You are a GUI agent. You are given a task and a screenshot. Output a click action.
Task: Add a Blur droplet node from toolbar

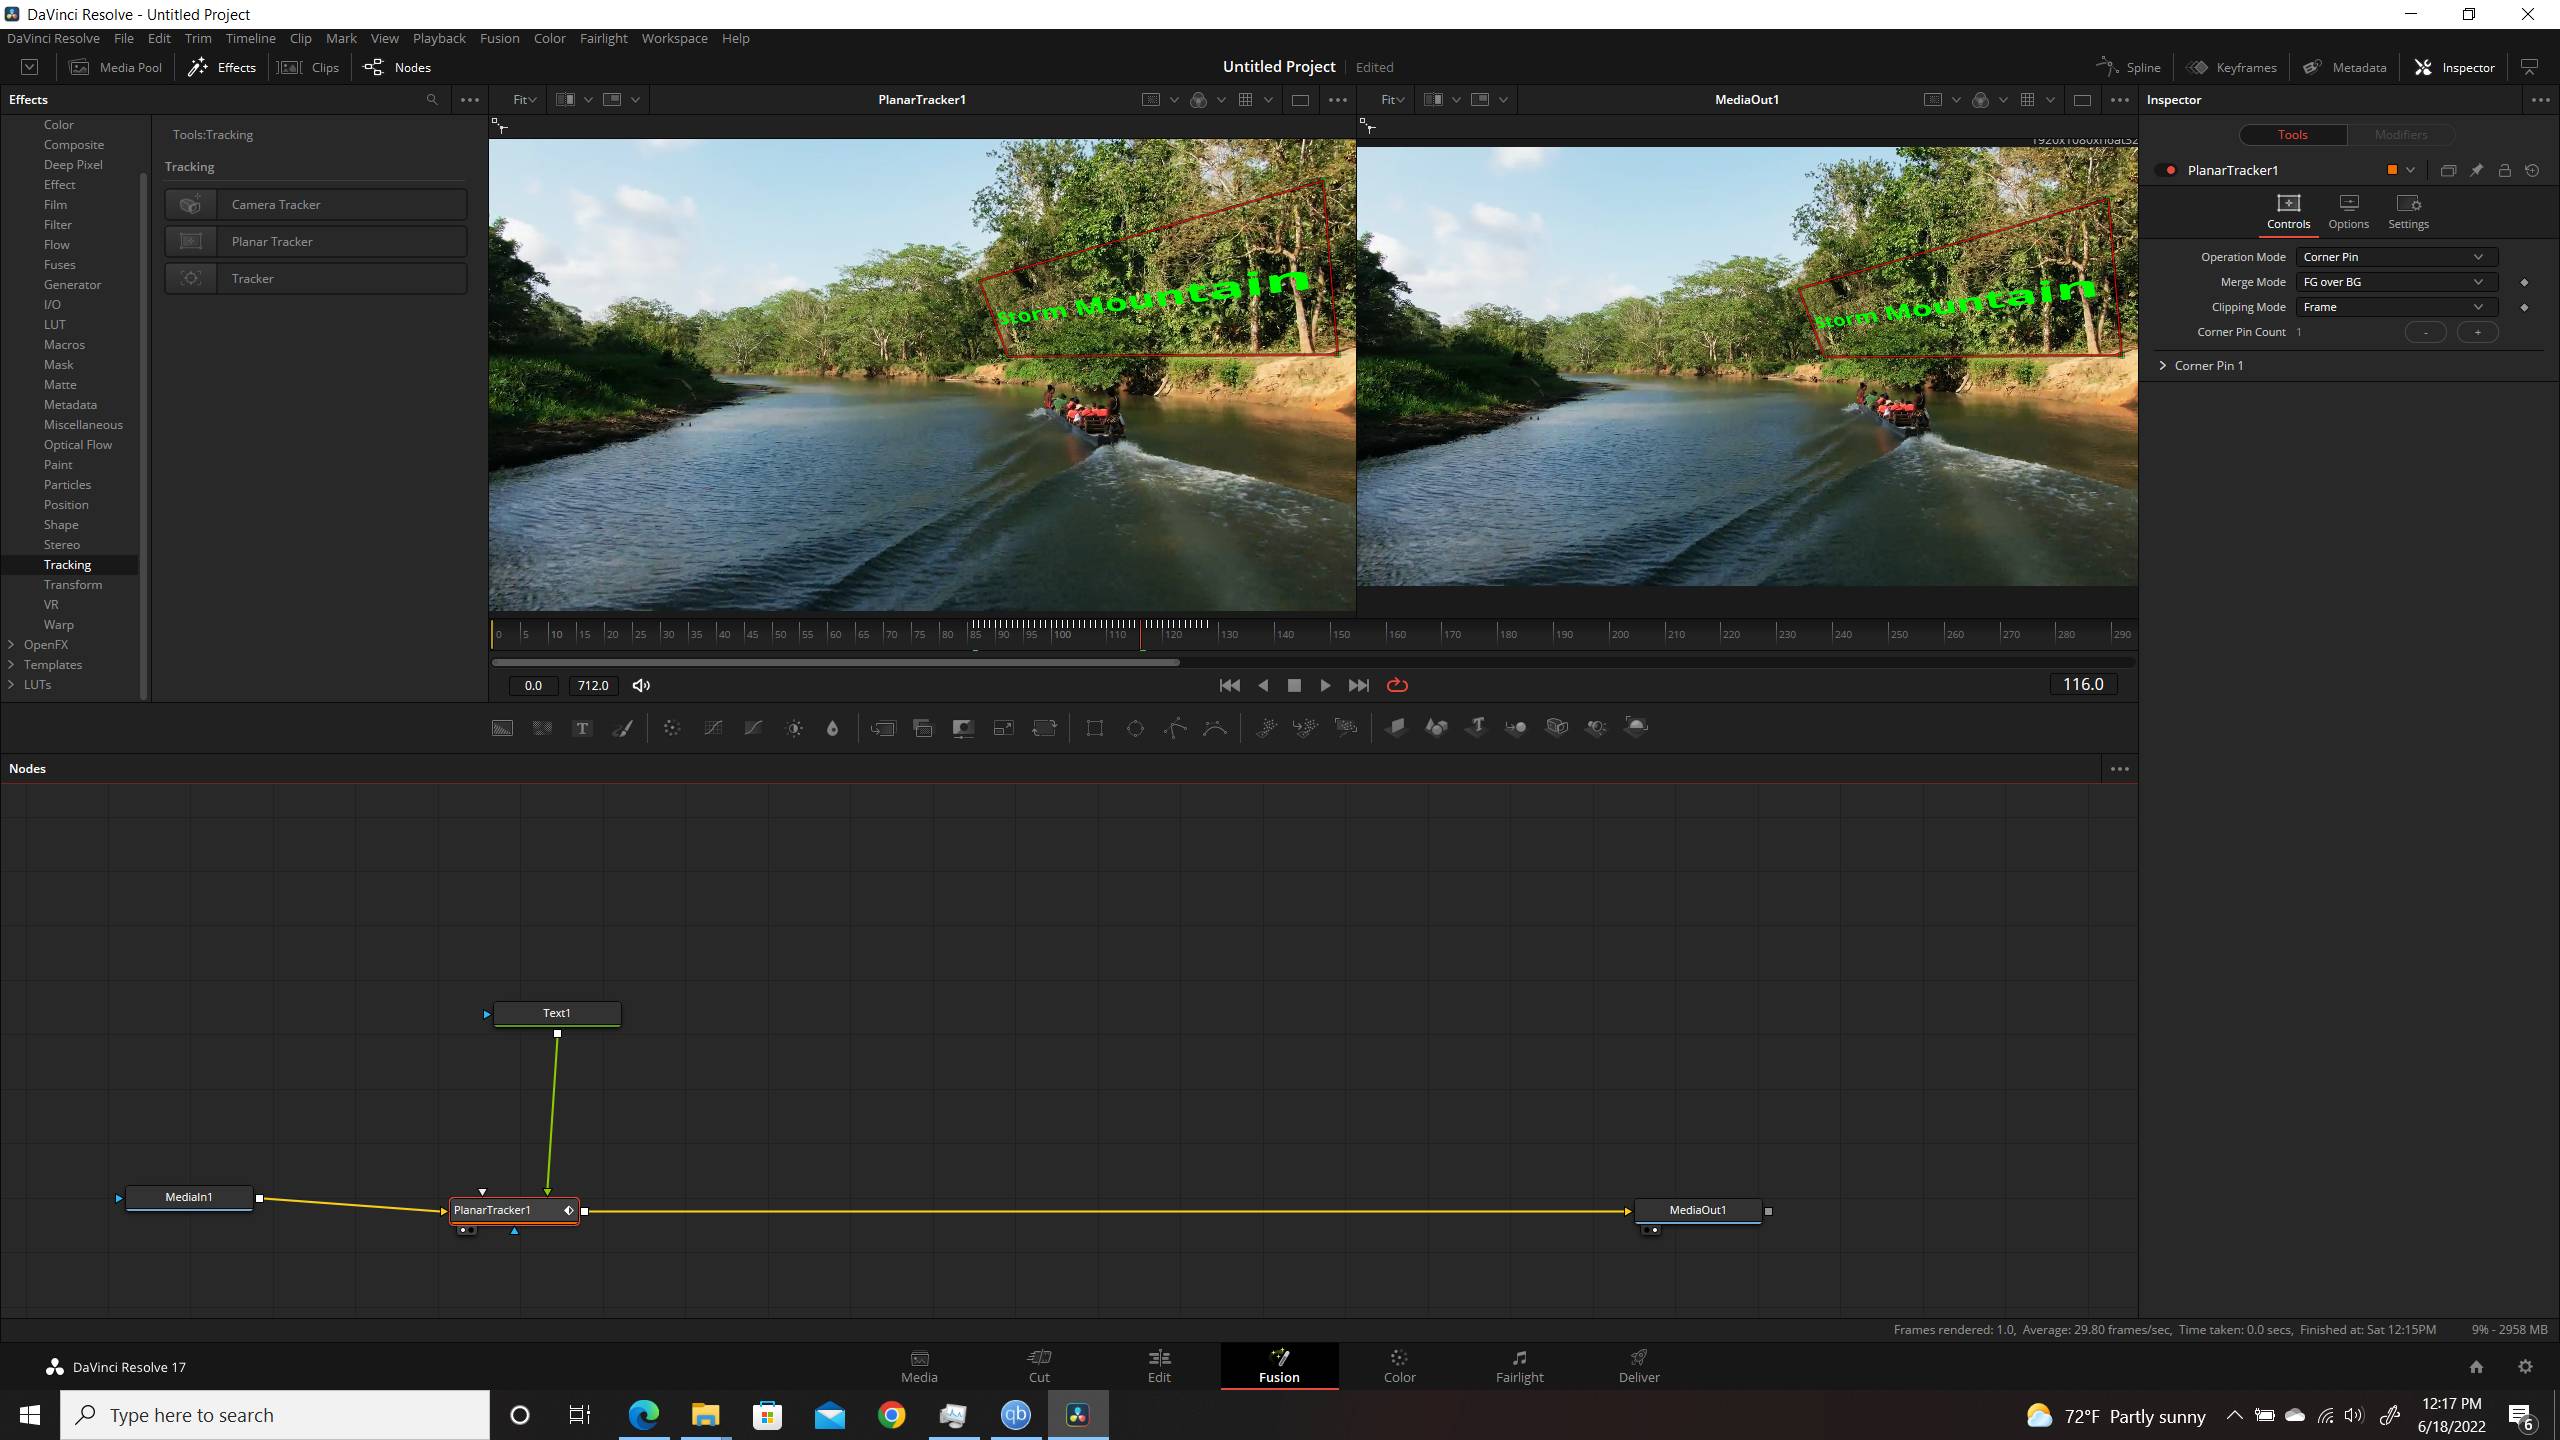tap(832, 728)
